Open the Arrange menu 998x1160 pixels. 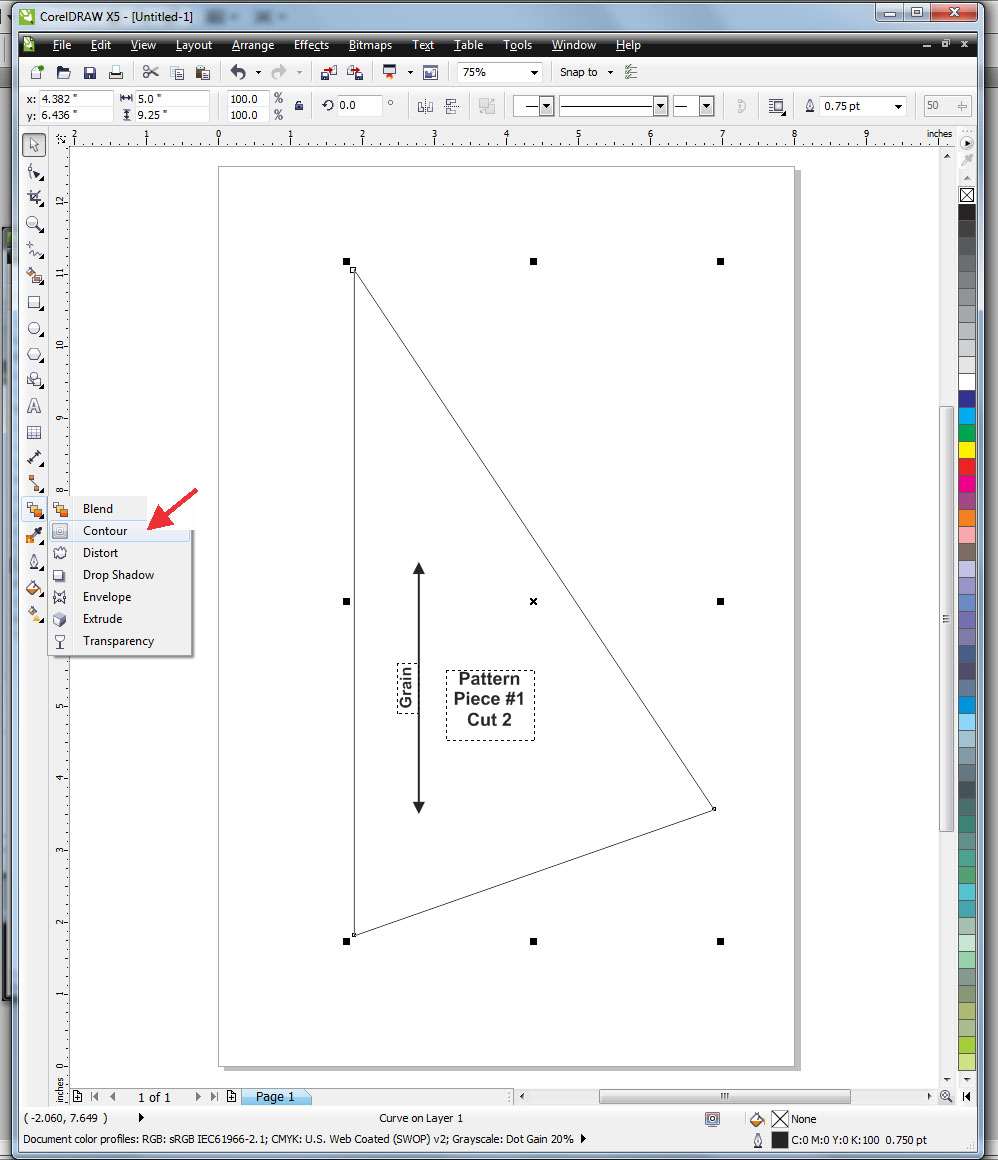[x=252, y=45]
